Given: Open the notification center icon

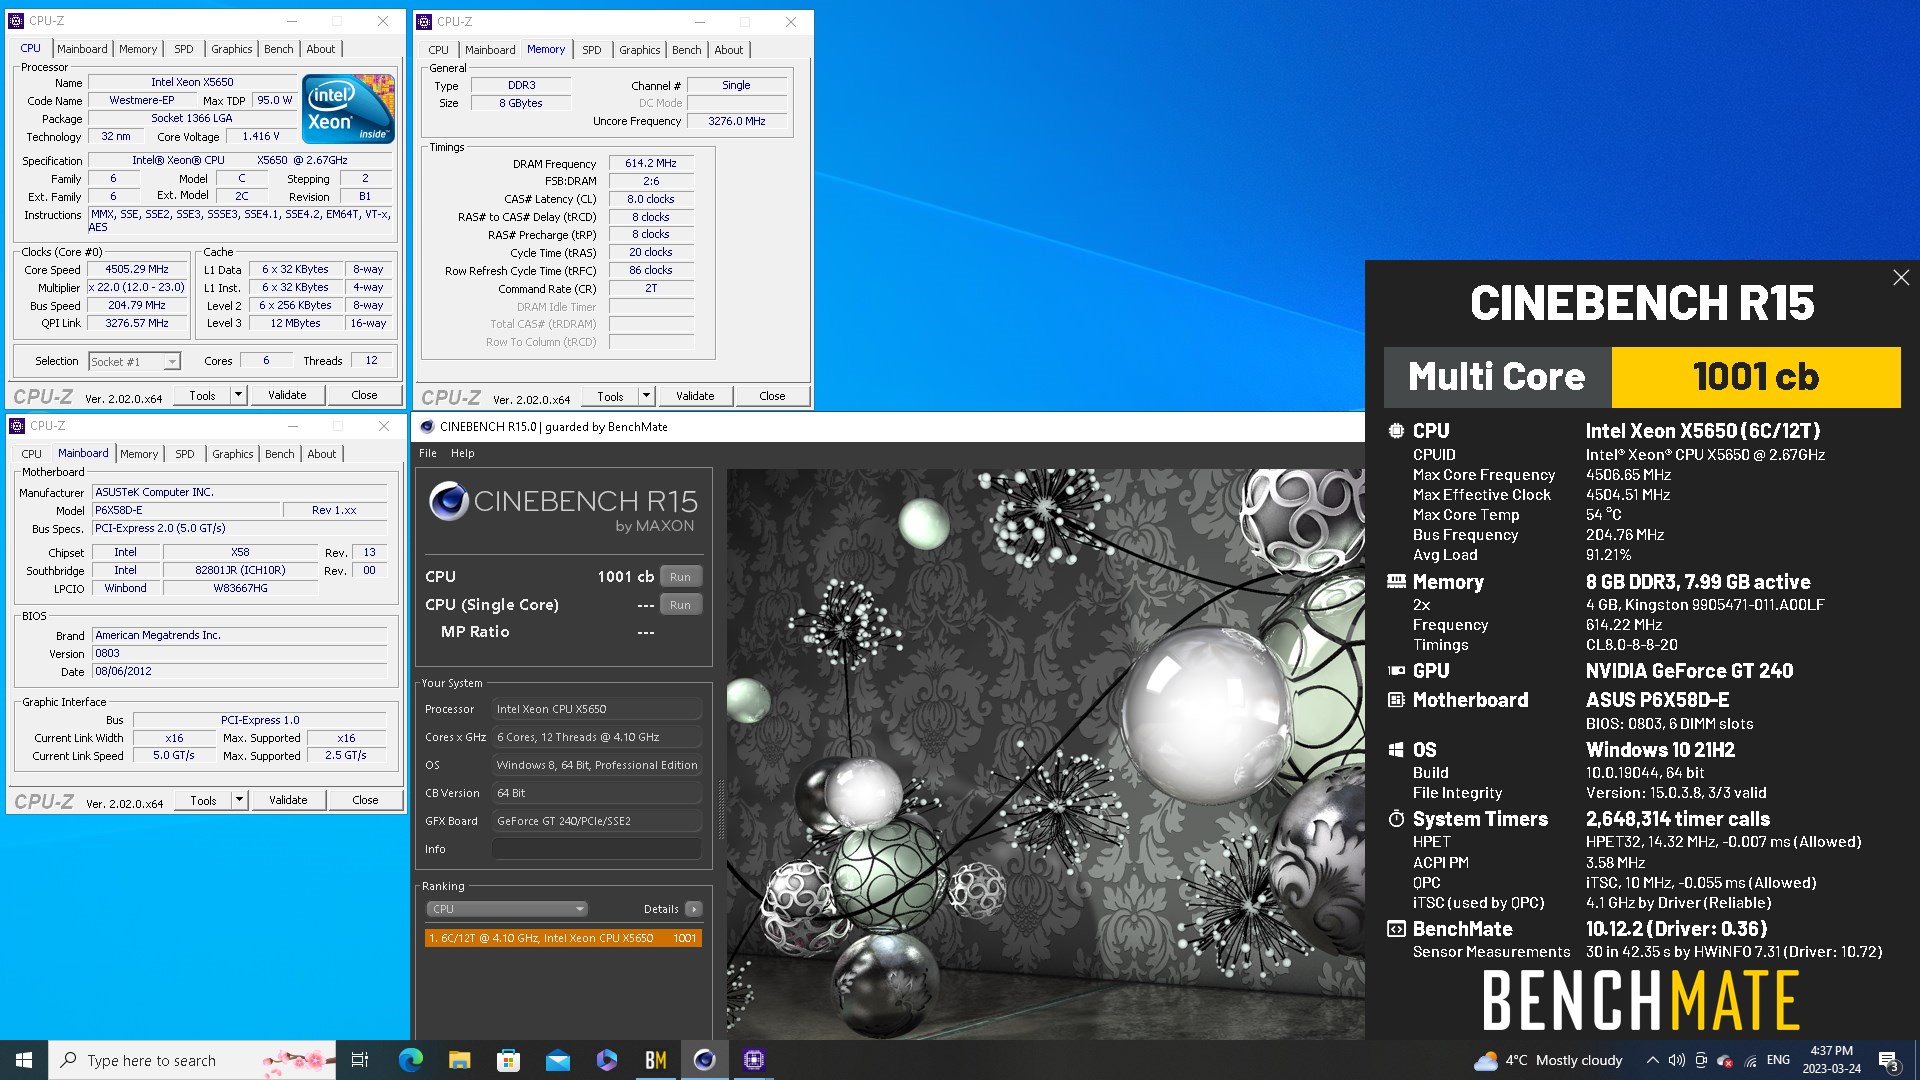Looking at the screenshot, I should [x=1888, y=1060].
